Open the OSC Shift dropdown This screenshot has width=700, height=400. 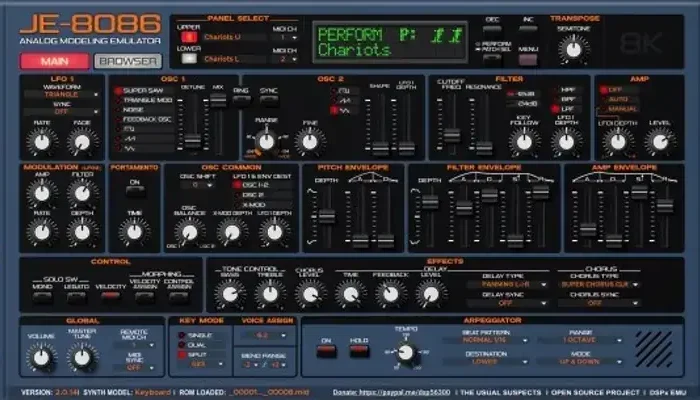point(197,184)
